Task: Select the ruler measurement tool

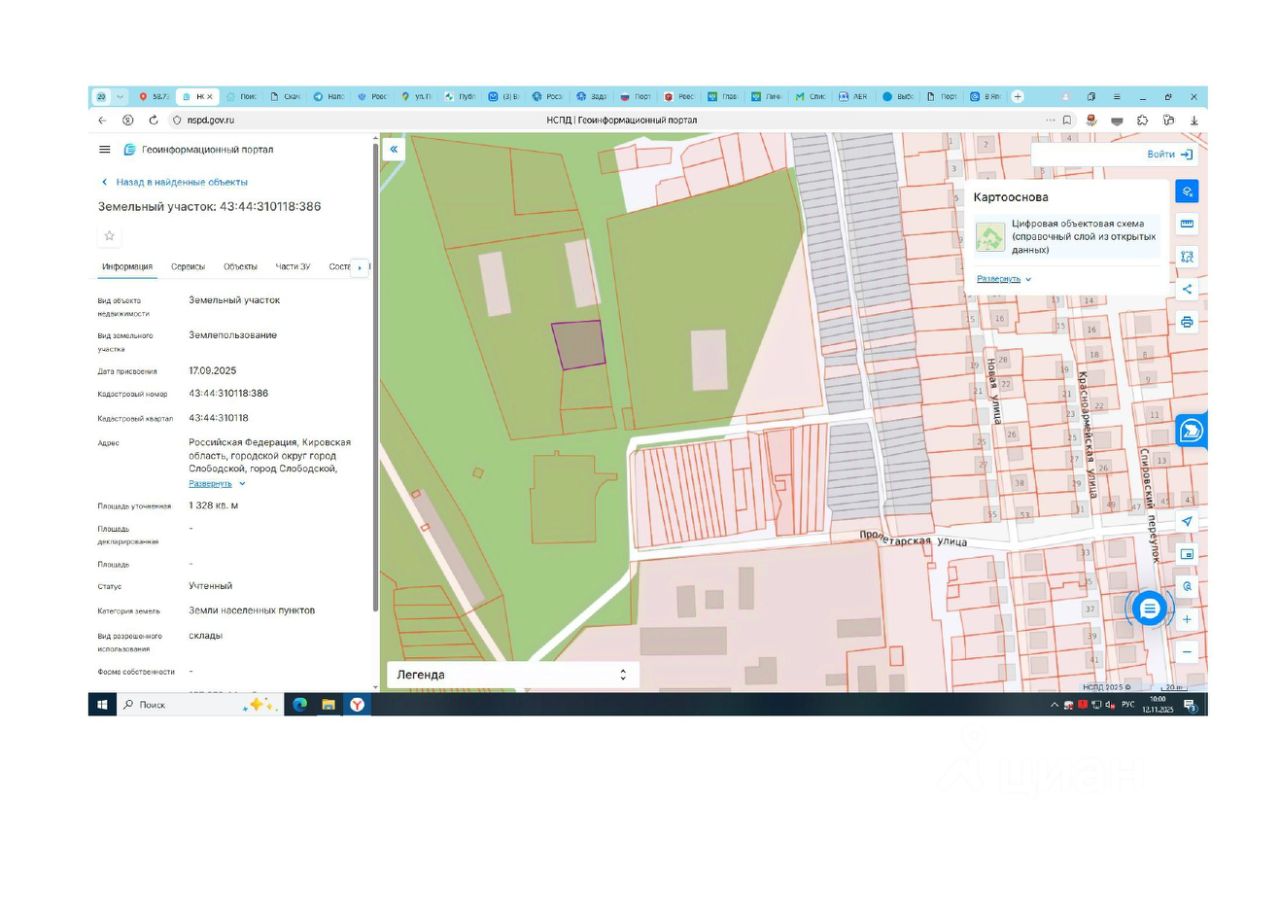Action: [1187, 224]
